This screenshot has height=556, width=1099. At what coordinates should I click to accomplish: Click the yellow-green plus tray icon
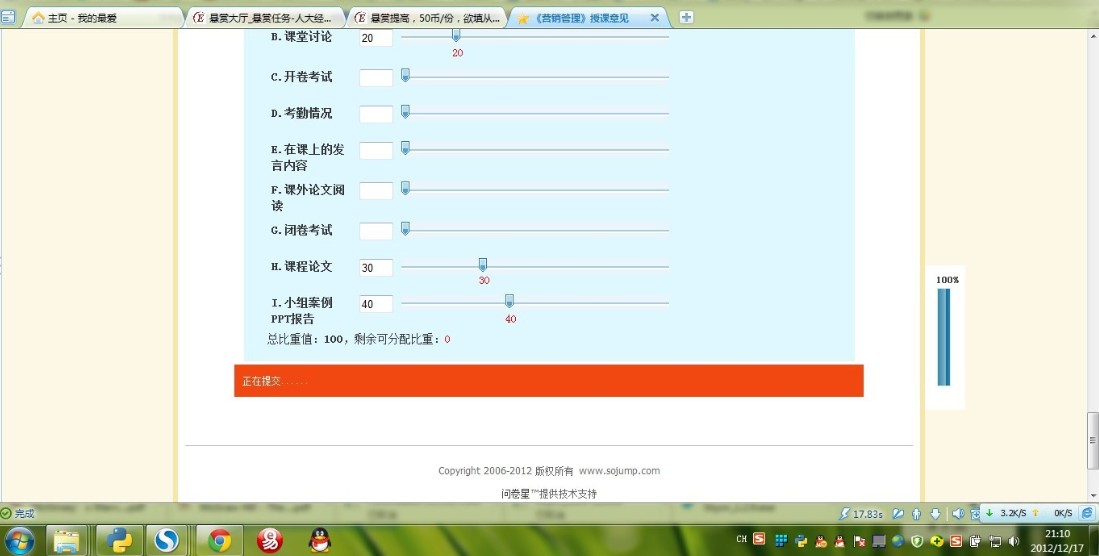(937, 541)
